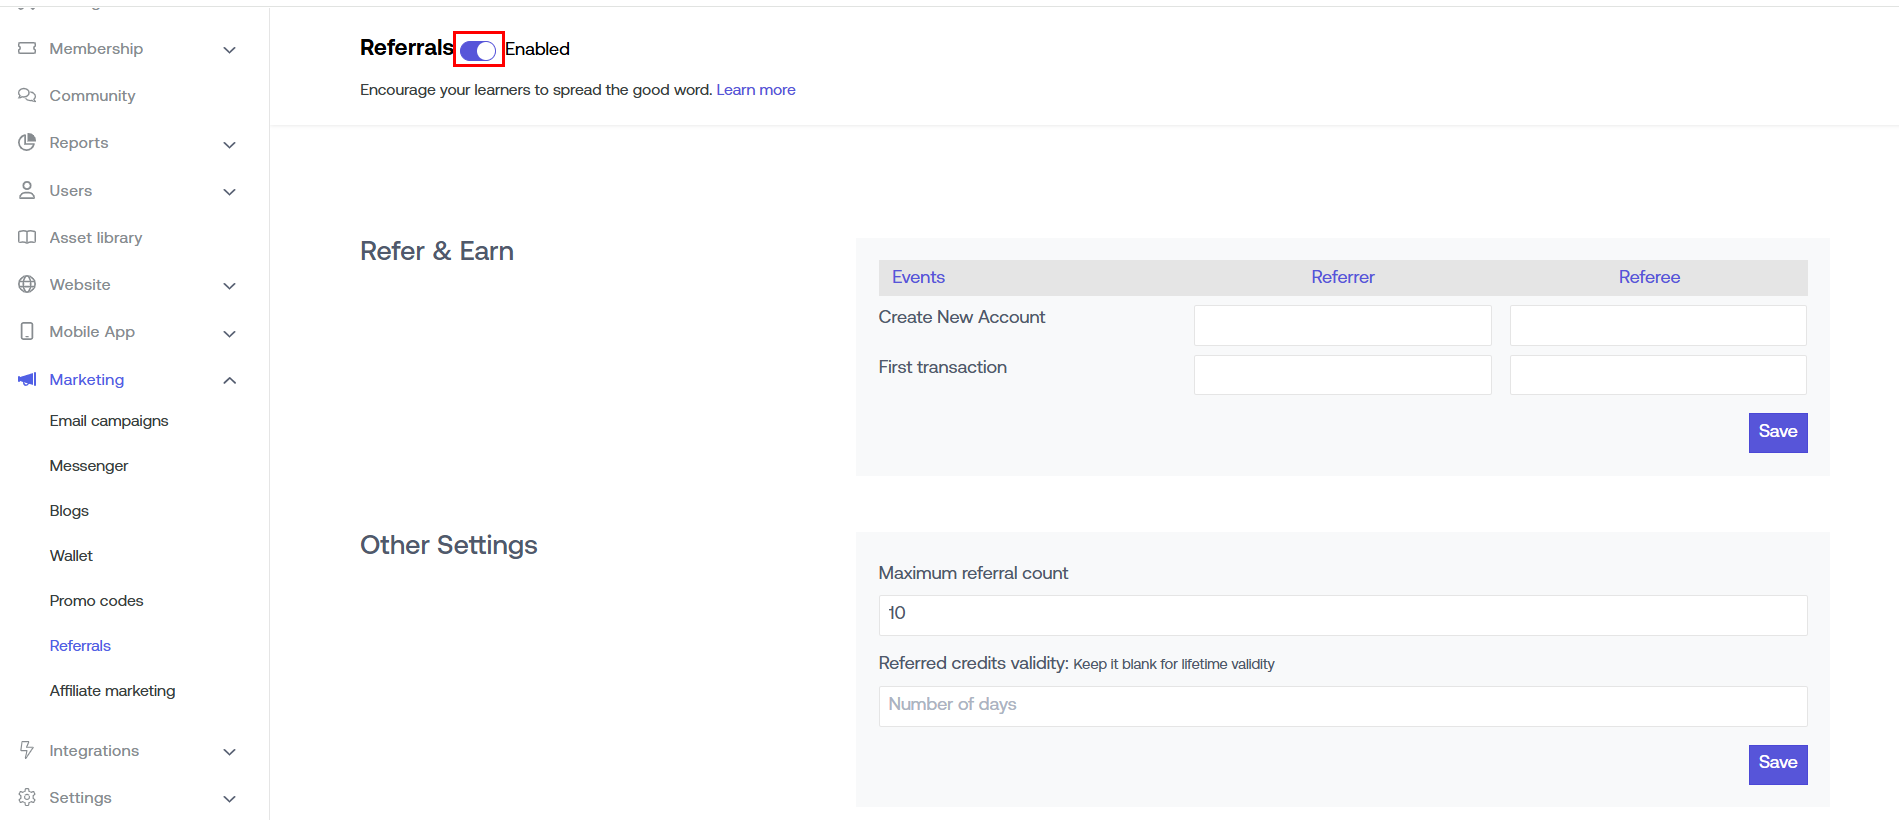1899x820 pixels.
Task: Click the Settings gear icon
Action: point(27,797)
